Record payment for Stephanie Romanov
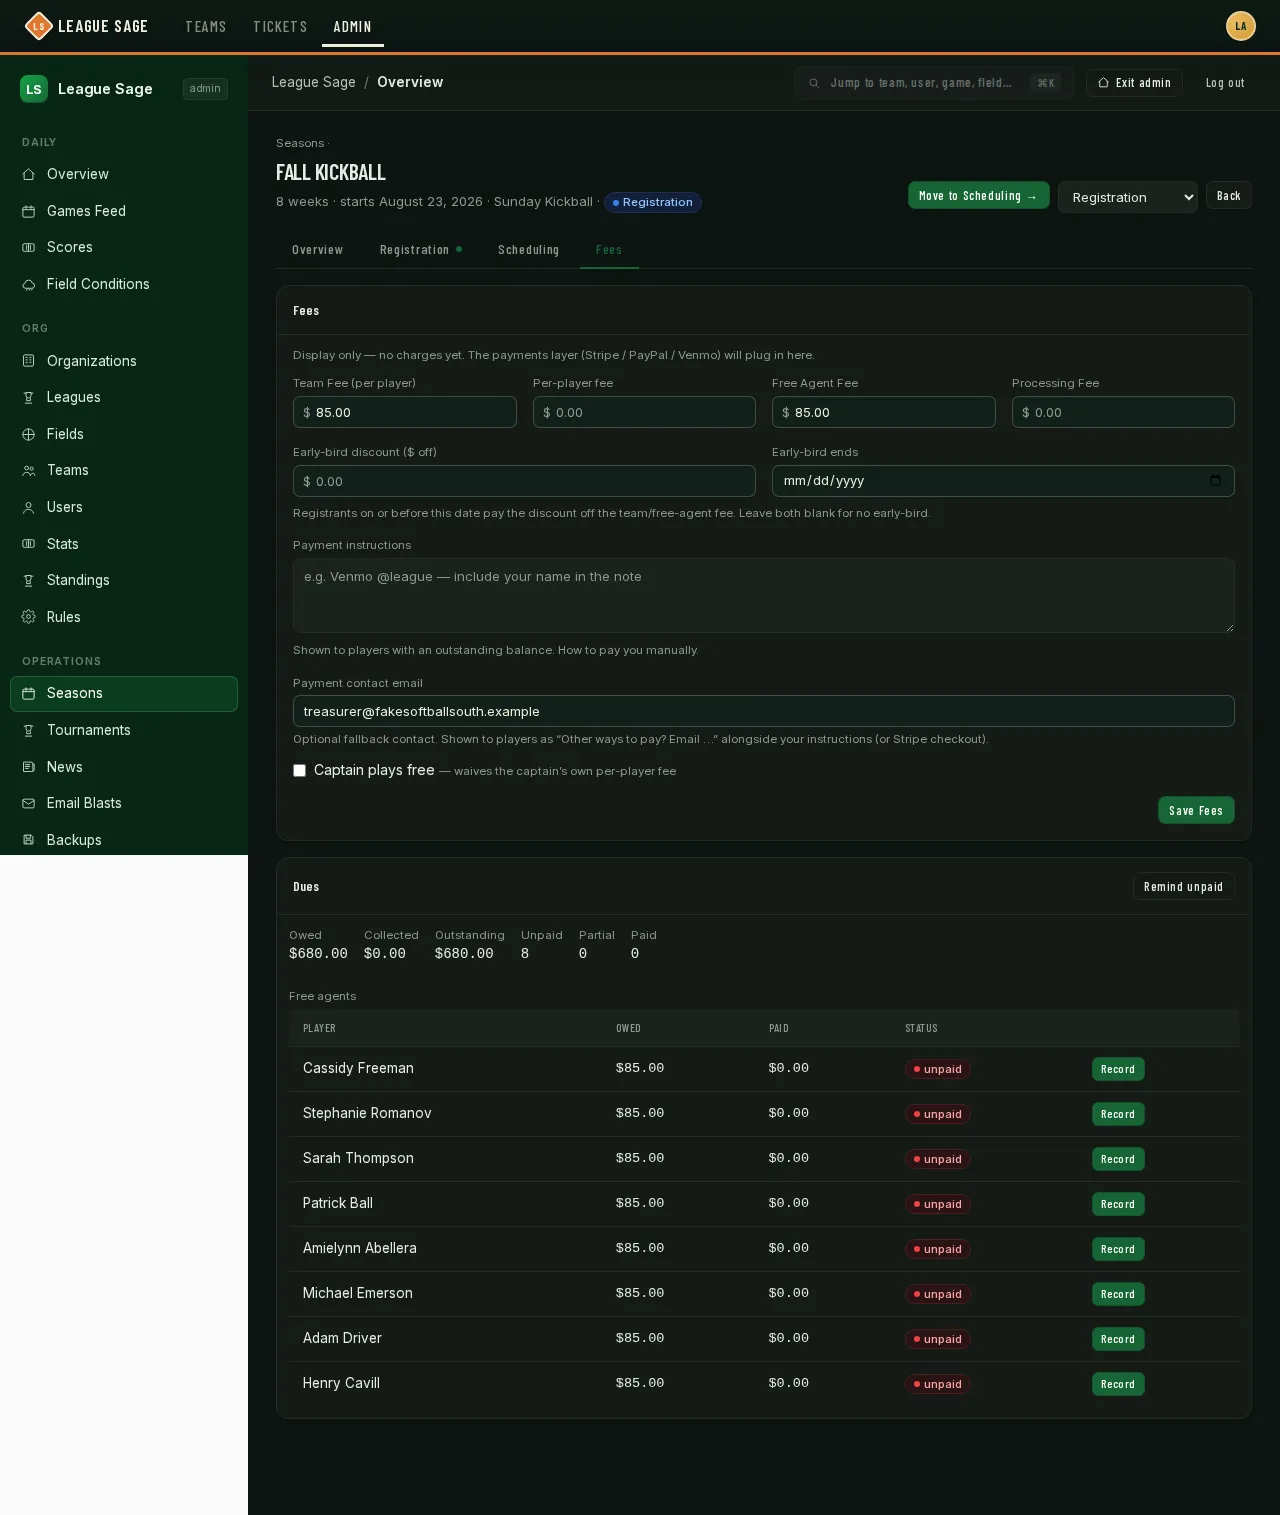 (1118, 1114)
